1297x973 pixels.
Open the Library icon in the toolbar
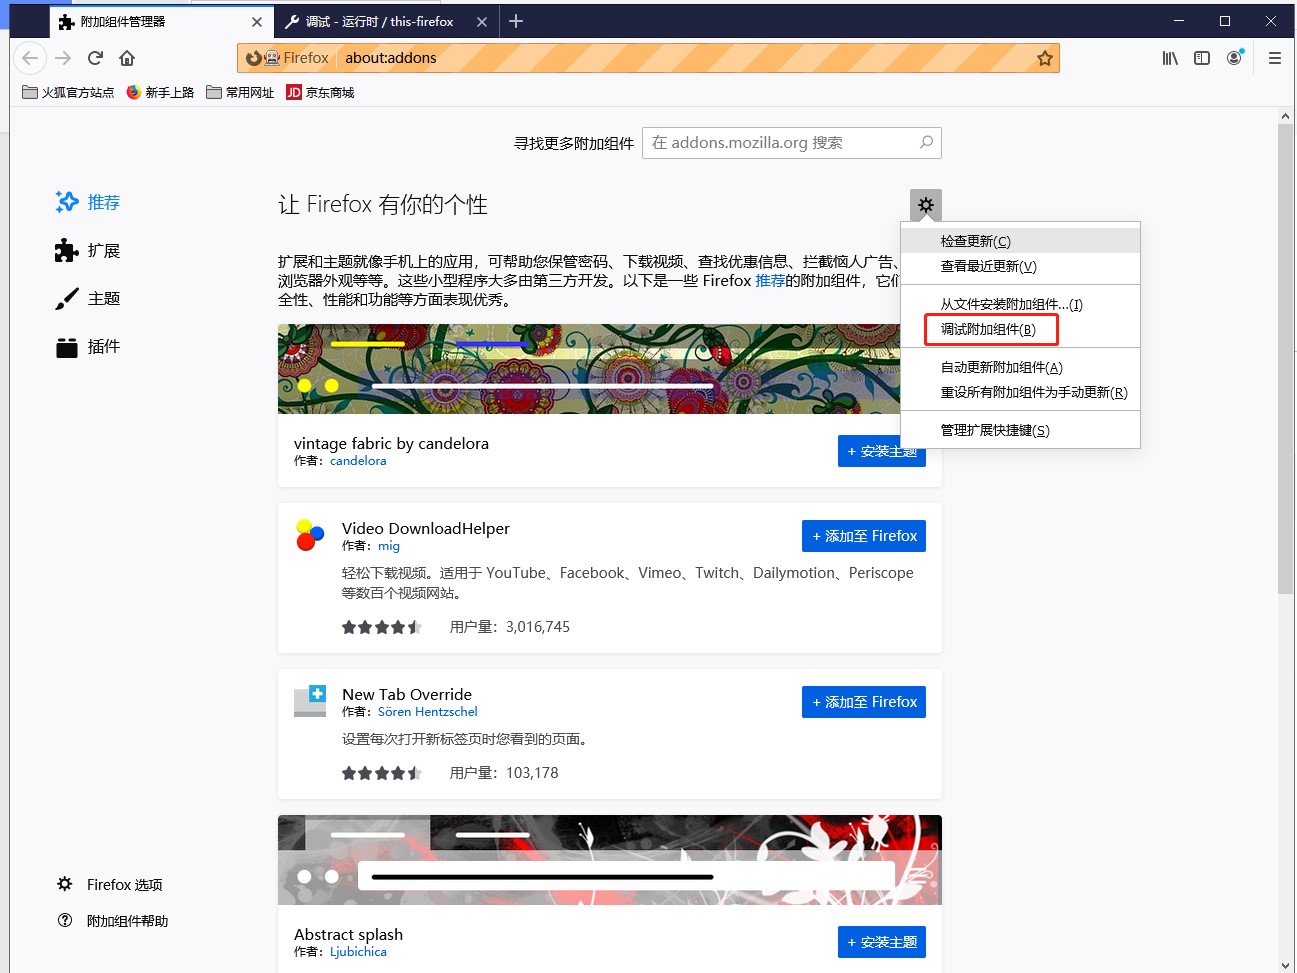tap(1170, 58)
